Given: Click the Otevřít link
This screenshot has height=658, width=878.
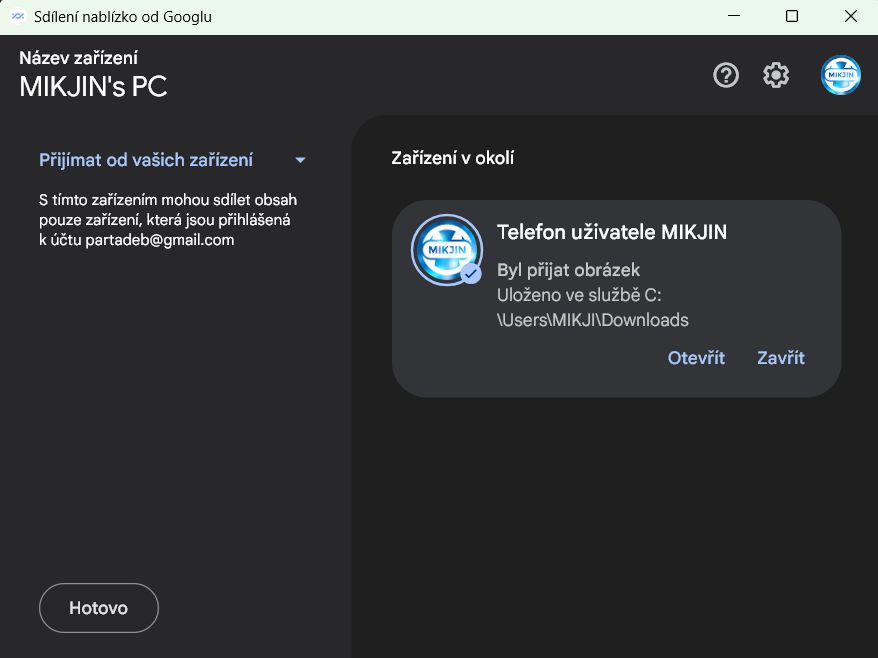Looking at the screenshot, I should click(696, 358).
